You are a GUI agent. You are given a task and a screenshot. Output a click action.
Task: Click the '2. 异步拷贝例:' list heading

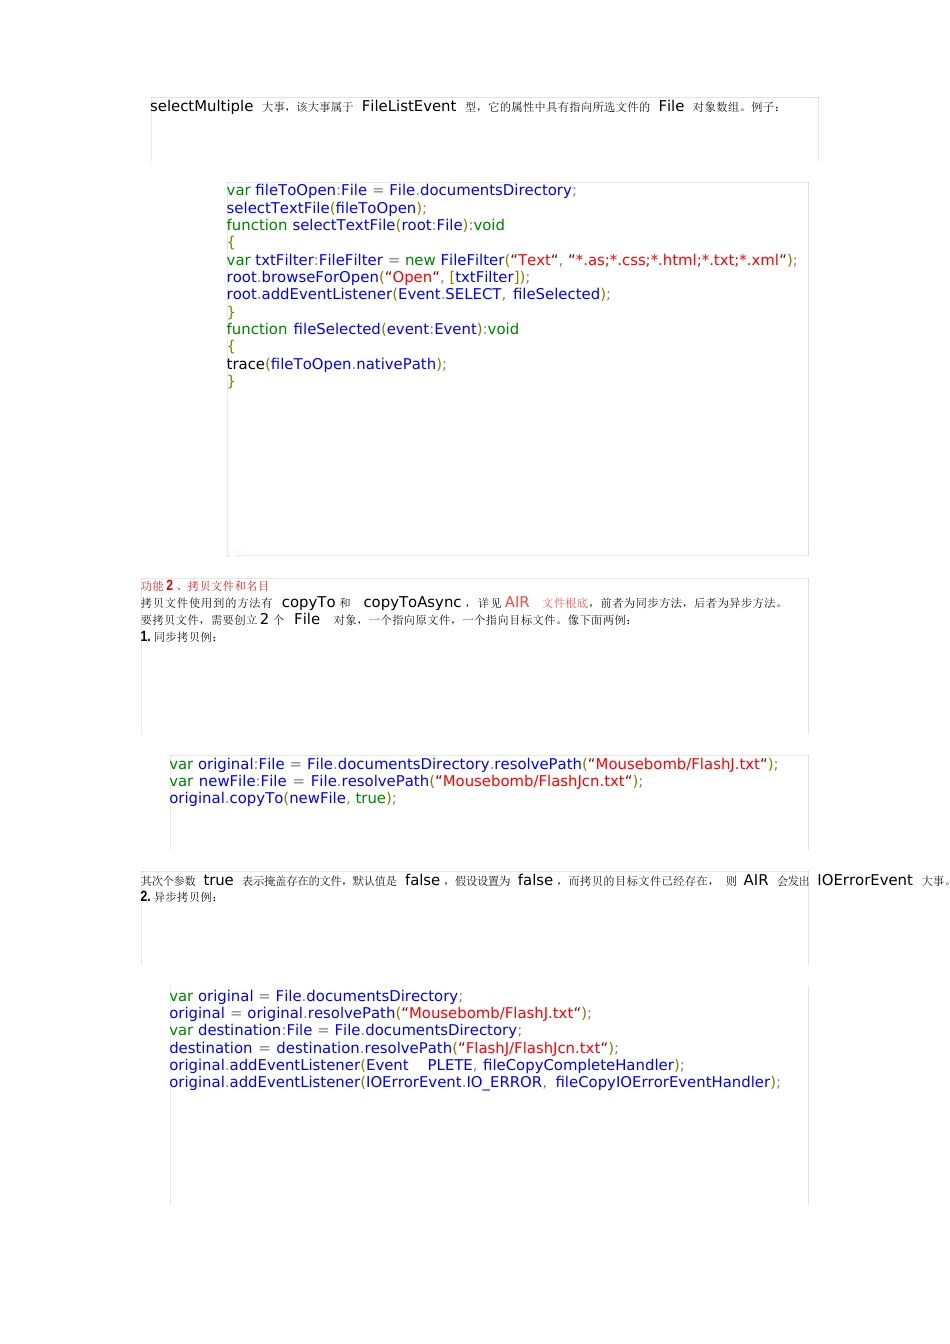coord(179,897)
